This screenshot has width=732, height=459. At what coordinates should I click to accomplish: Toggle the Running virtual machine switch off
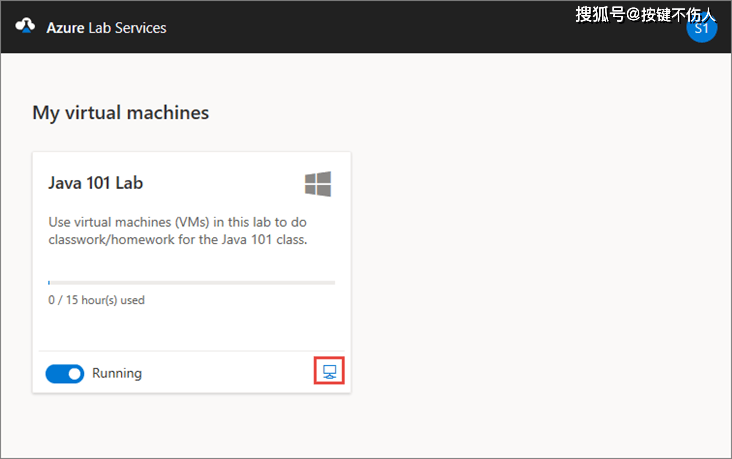coord(65,373)
